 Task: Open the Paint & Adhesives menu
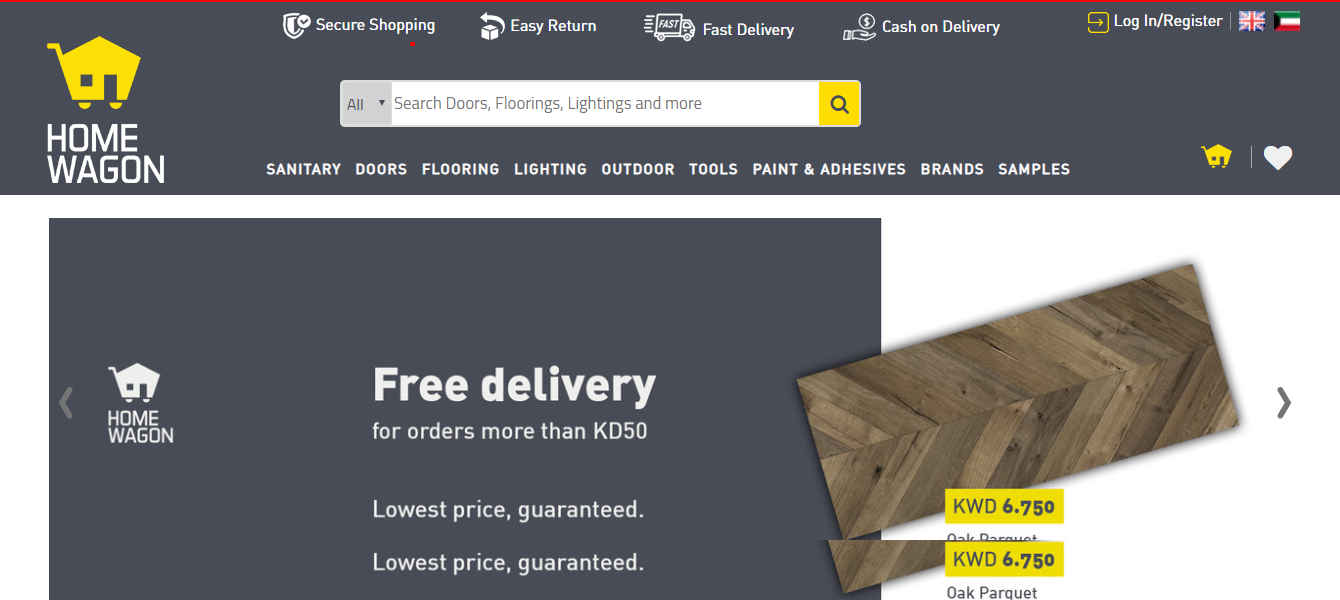pyautogui.click(x=829, y=169)
